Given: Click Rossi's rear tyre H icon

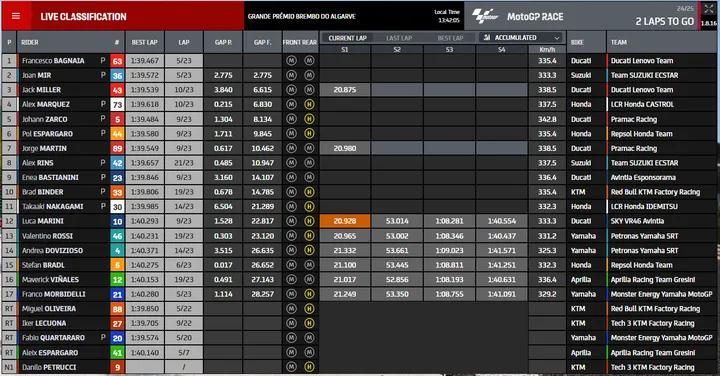Looking at the screenshot, I should pyautogui.click(x=309, y=236).
